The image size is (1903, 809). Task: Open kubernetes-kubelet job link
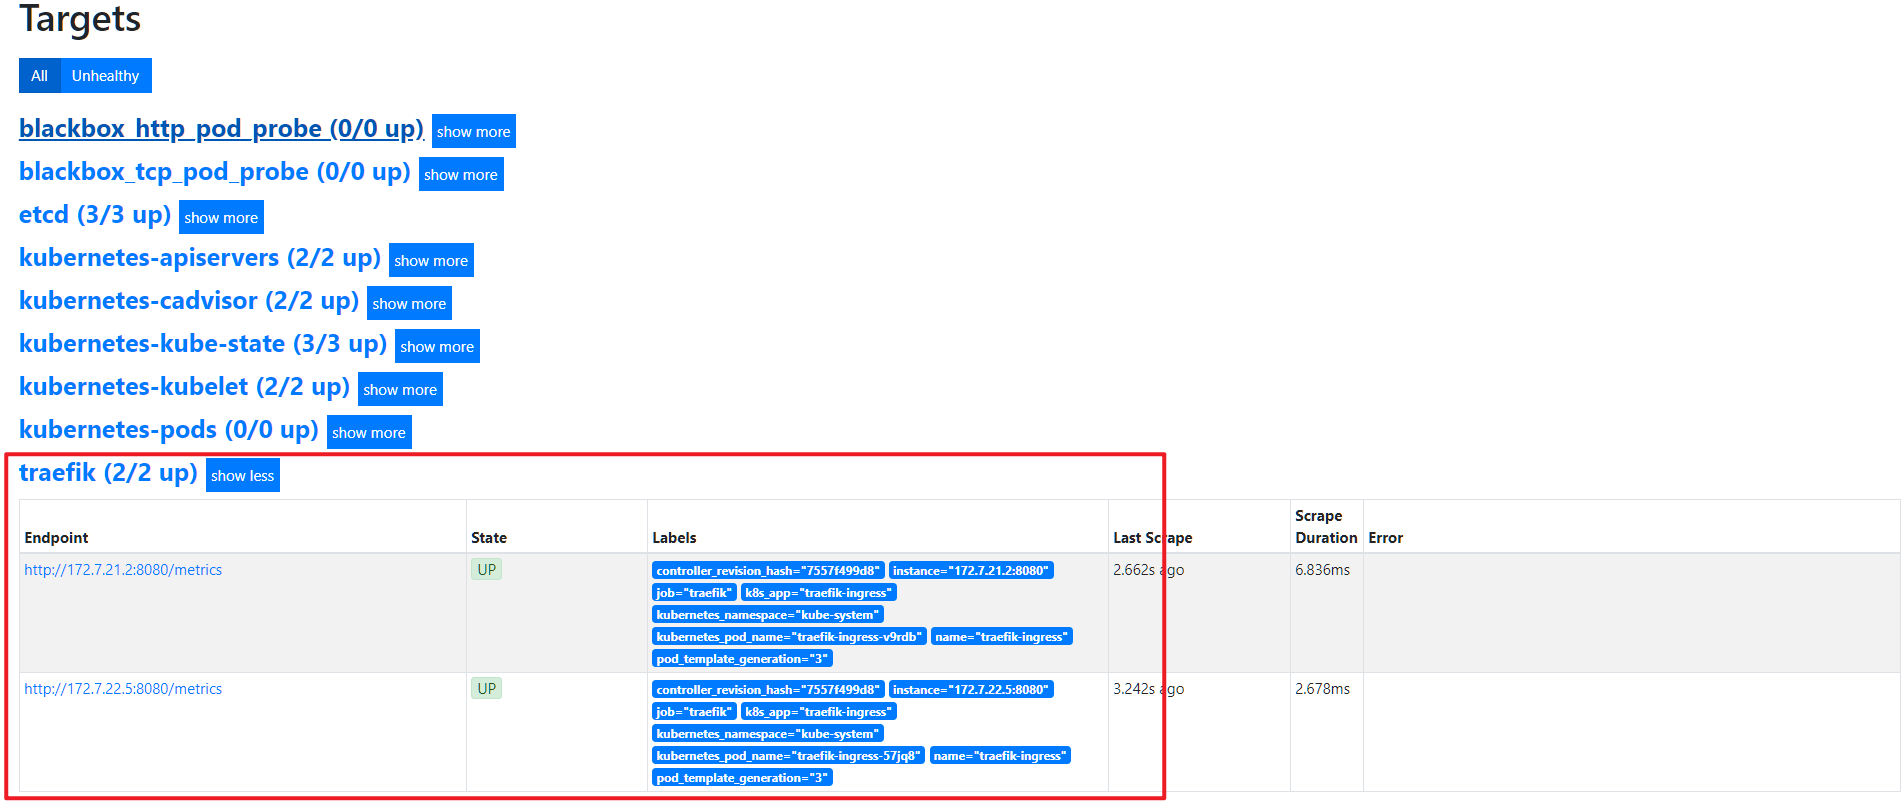point(184,387)
